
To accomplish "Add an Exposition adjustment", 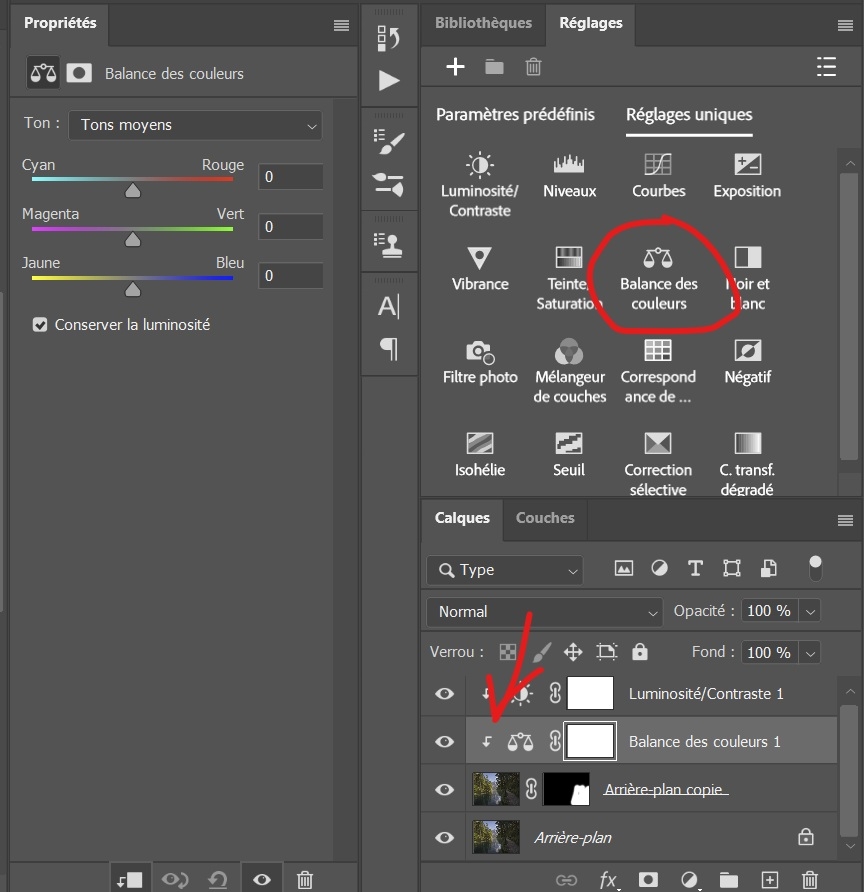I will 747,176.
